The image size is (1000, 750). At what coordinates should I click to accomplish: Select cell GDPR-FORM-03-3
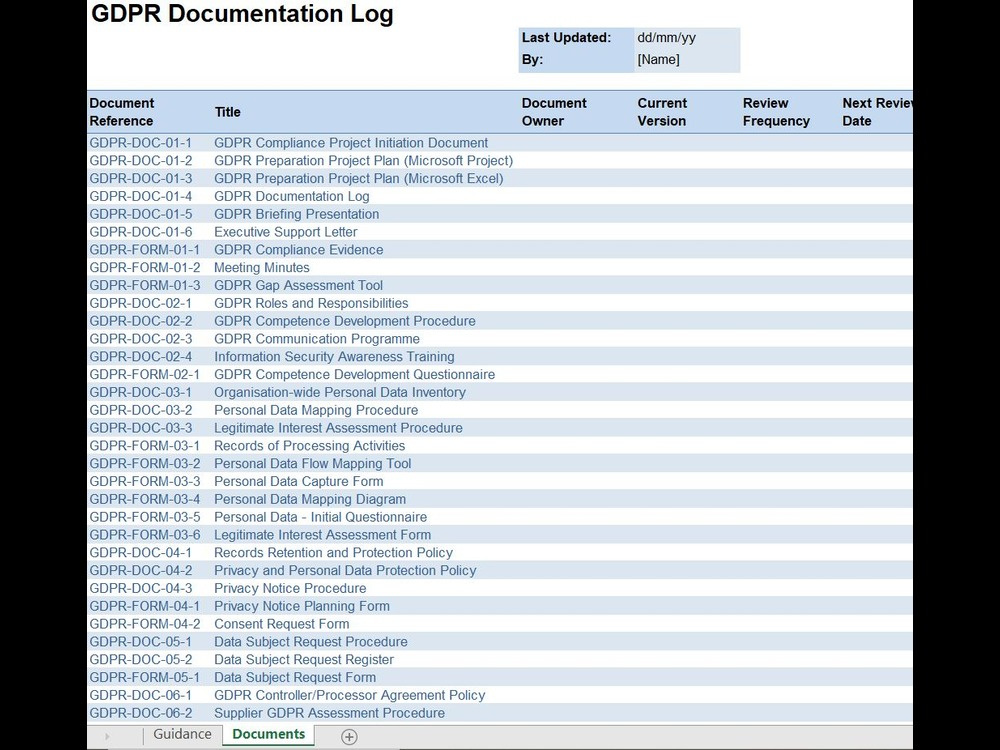click(145, 482)
